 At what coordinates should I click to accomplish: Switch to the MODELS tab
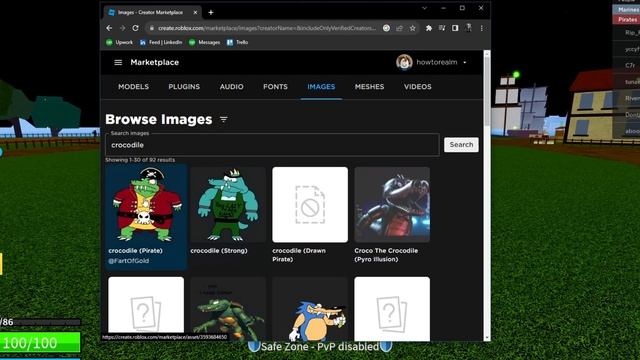coord(133,87)
